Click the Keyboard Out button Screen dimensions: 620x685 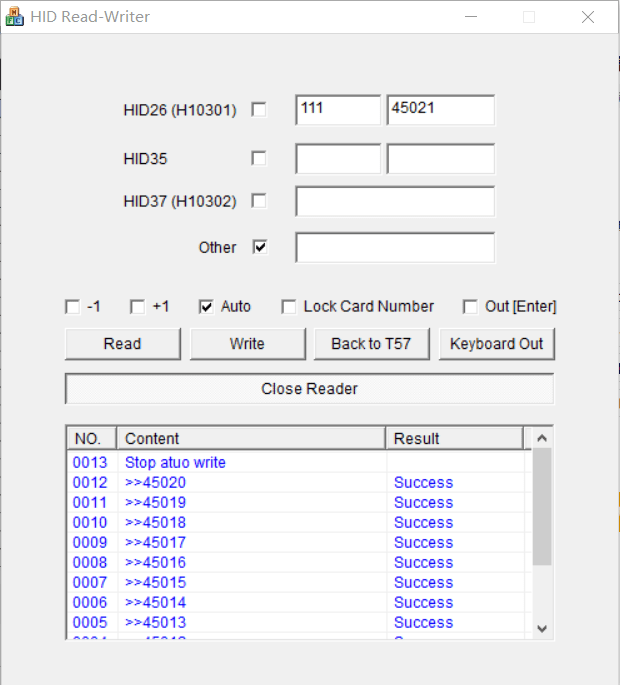(x=497, y=344)
